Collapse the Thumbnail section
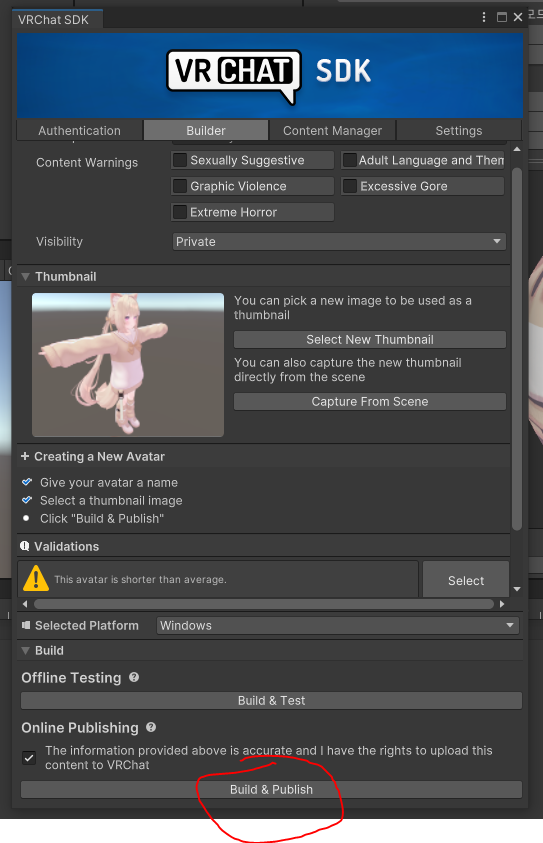The image size is (543, 843). tap(25, 276)
